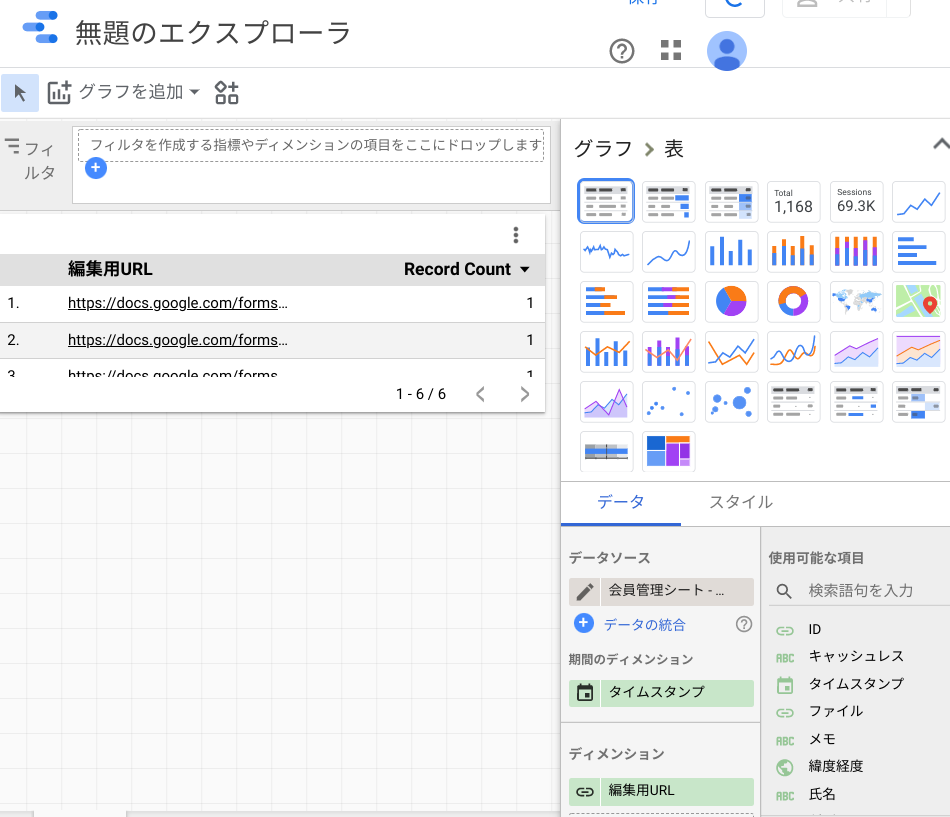The height and width of the screenshot is (817, 950).
Task: Select the treemap chart type
Action: (668, 452)
